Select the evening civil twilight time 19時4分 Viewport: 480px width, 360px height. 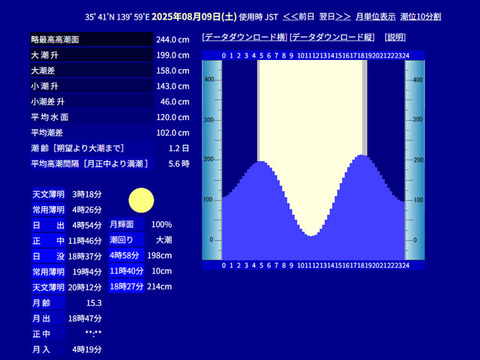click(x=87, y=272)
